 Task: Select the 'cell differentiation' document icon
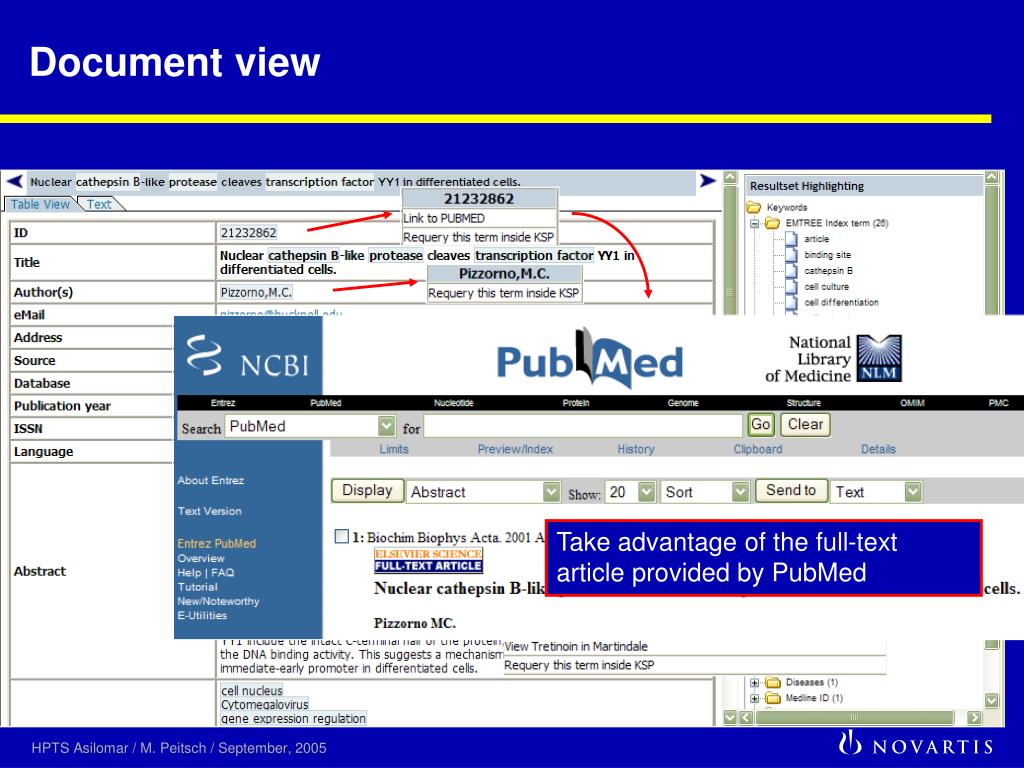click(x=791, y=302)
